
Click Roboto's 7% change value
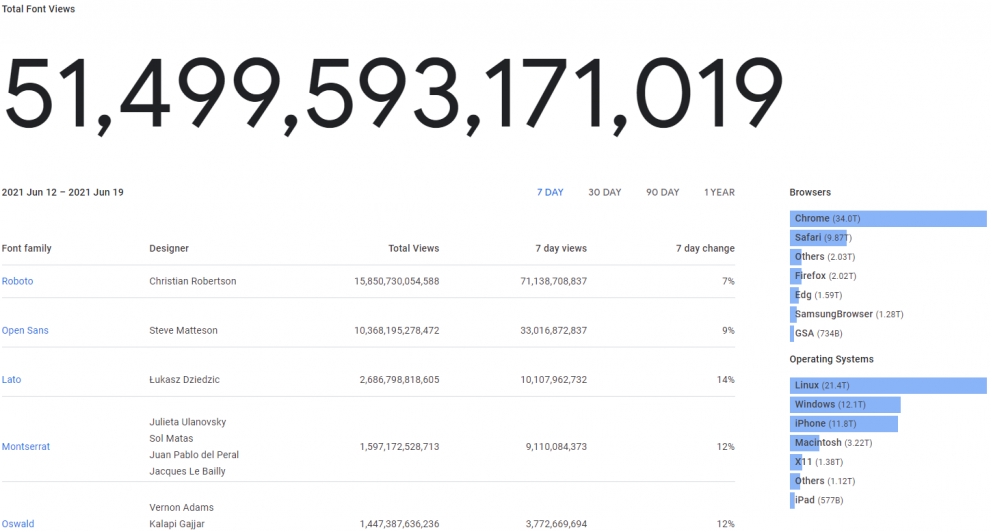click(x=728, y=281)
